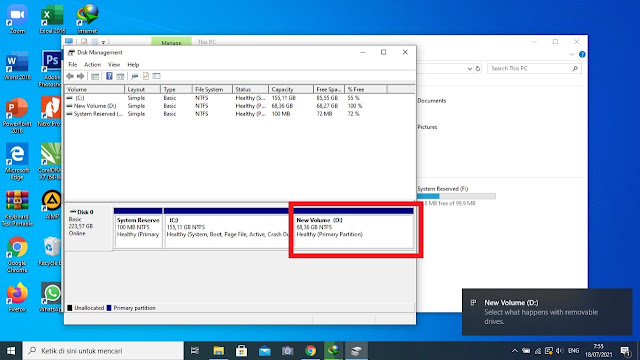Click the disk list view settings toolbar icon
Image resolution: width=640 pixels, height=360 pixels.
pyautogui.click(x=156, y=76)
